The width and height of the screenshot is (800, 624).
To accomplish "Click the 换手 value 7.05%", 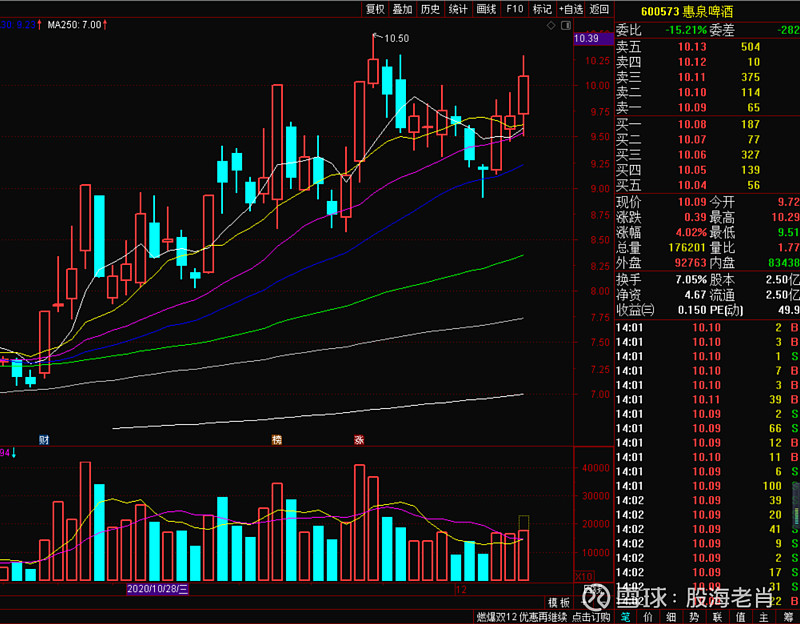I will [691, 280].
